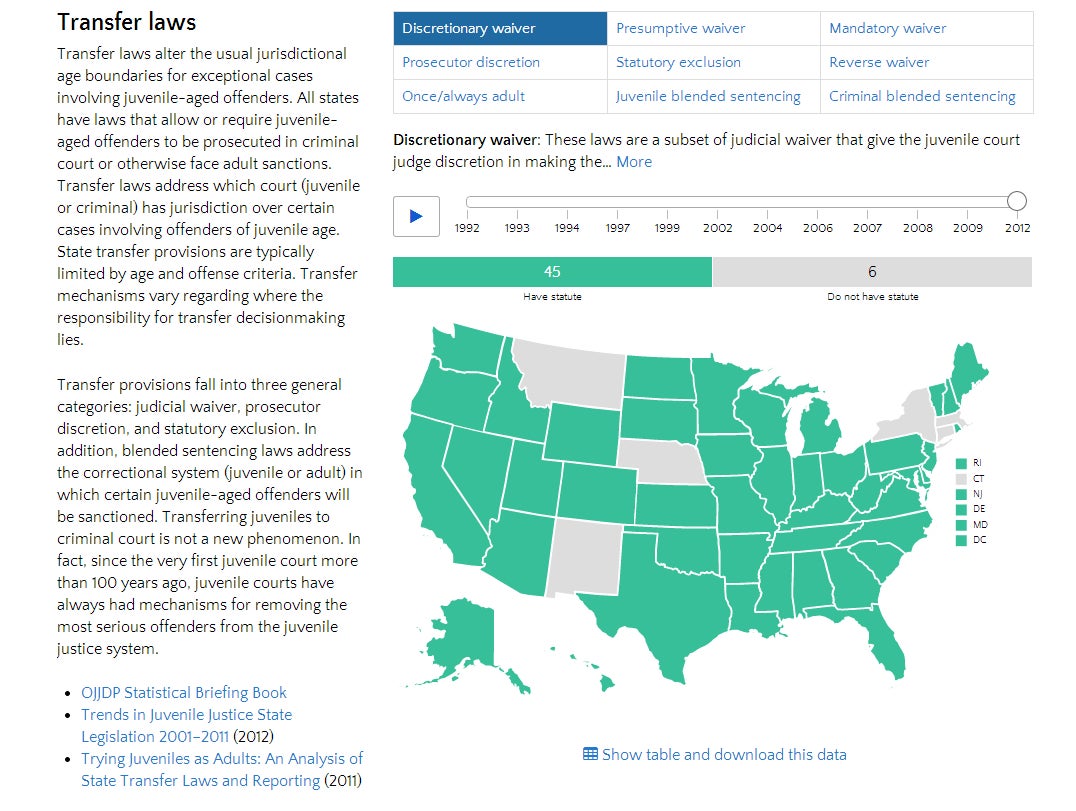This screenshot has height=811, width=1076.
Task: Open the OJJDP Statistical Briefing Book link
Action: (x=184, y=692)
